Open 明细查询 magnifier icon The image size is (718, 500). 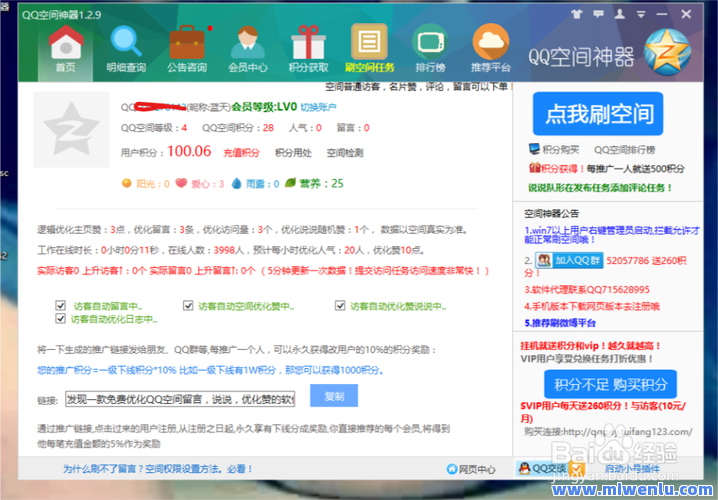[126, 48]
